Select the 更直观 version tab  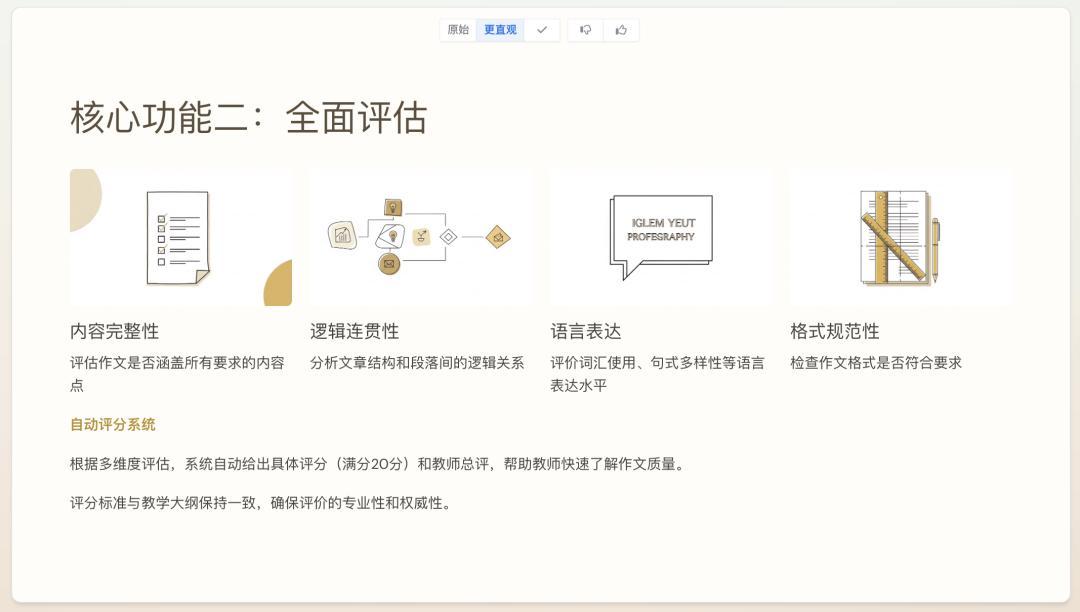pyautogui.click(x=500, y=30)
